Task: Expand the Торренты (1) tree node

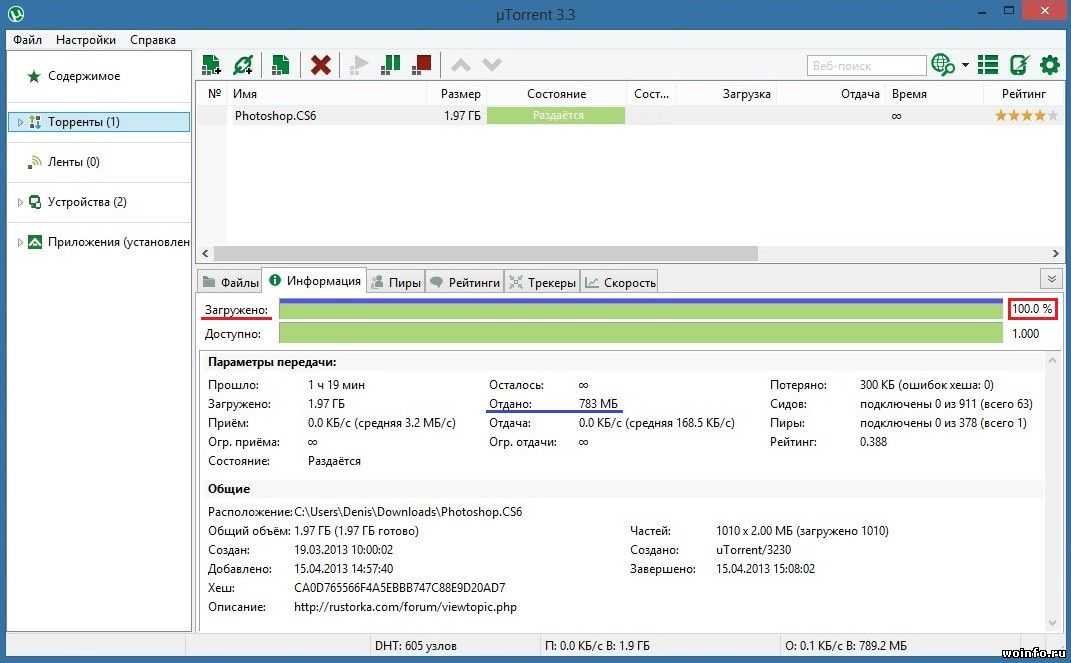Action: (20, 122)
